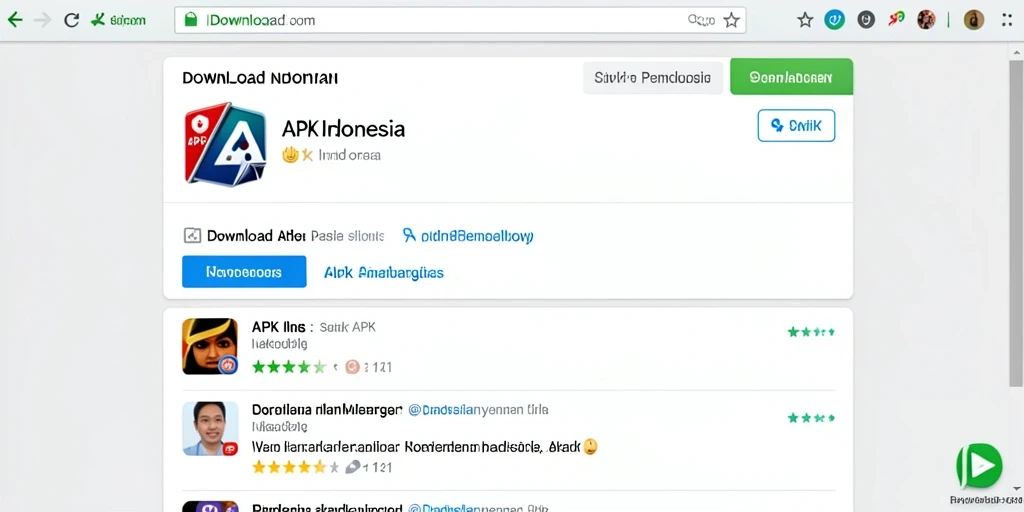
Task: Click the green stars at right of second listing
Action: coord(810,417)
